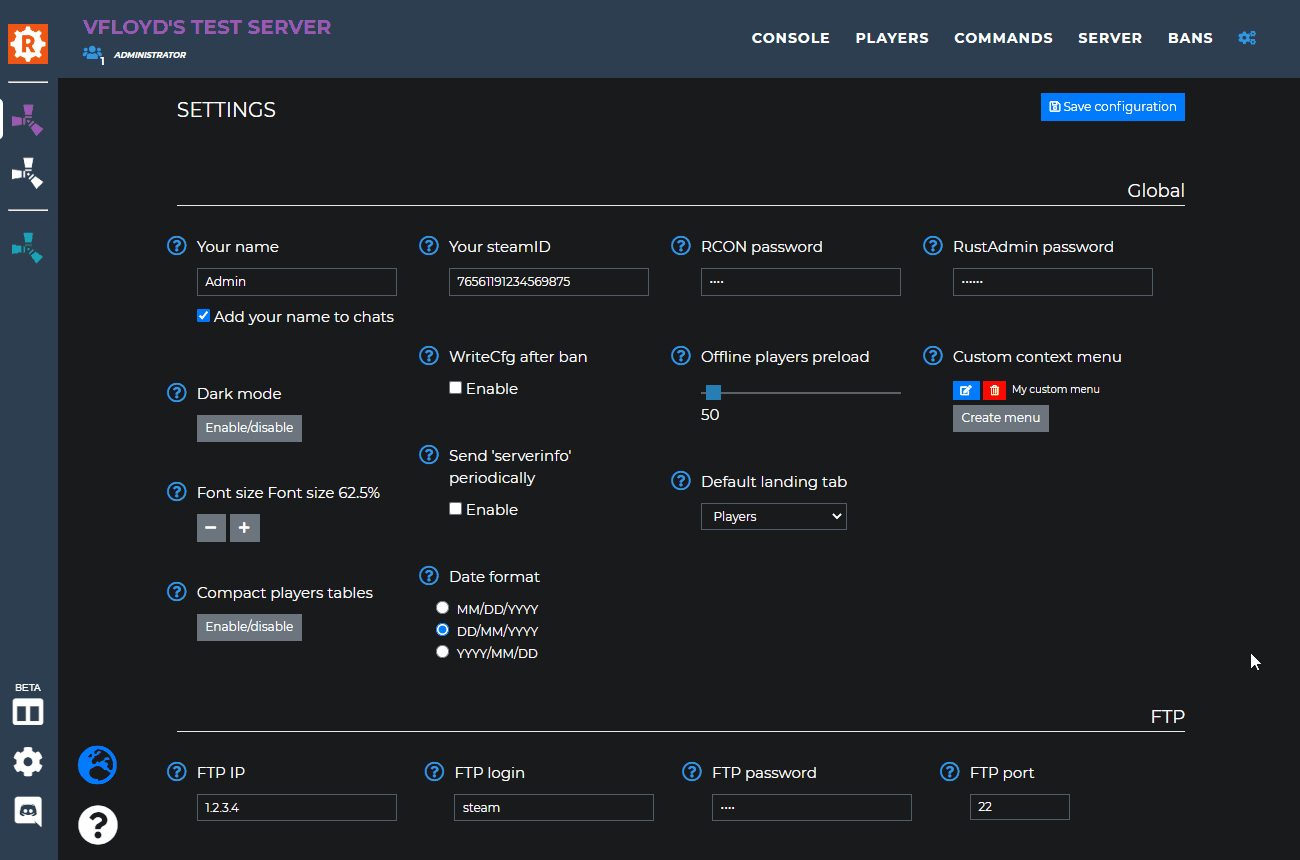Edit My custom menu with blue pencil icon
The height and width of the screenshot is (860, 1300).
[966, 390]
